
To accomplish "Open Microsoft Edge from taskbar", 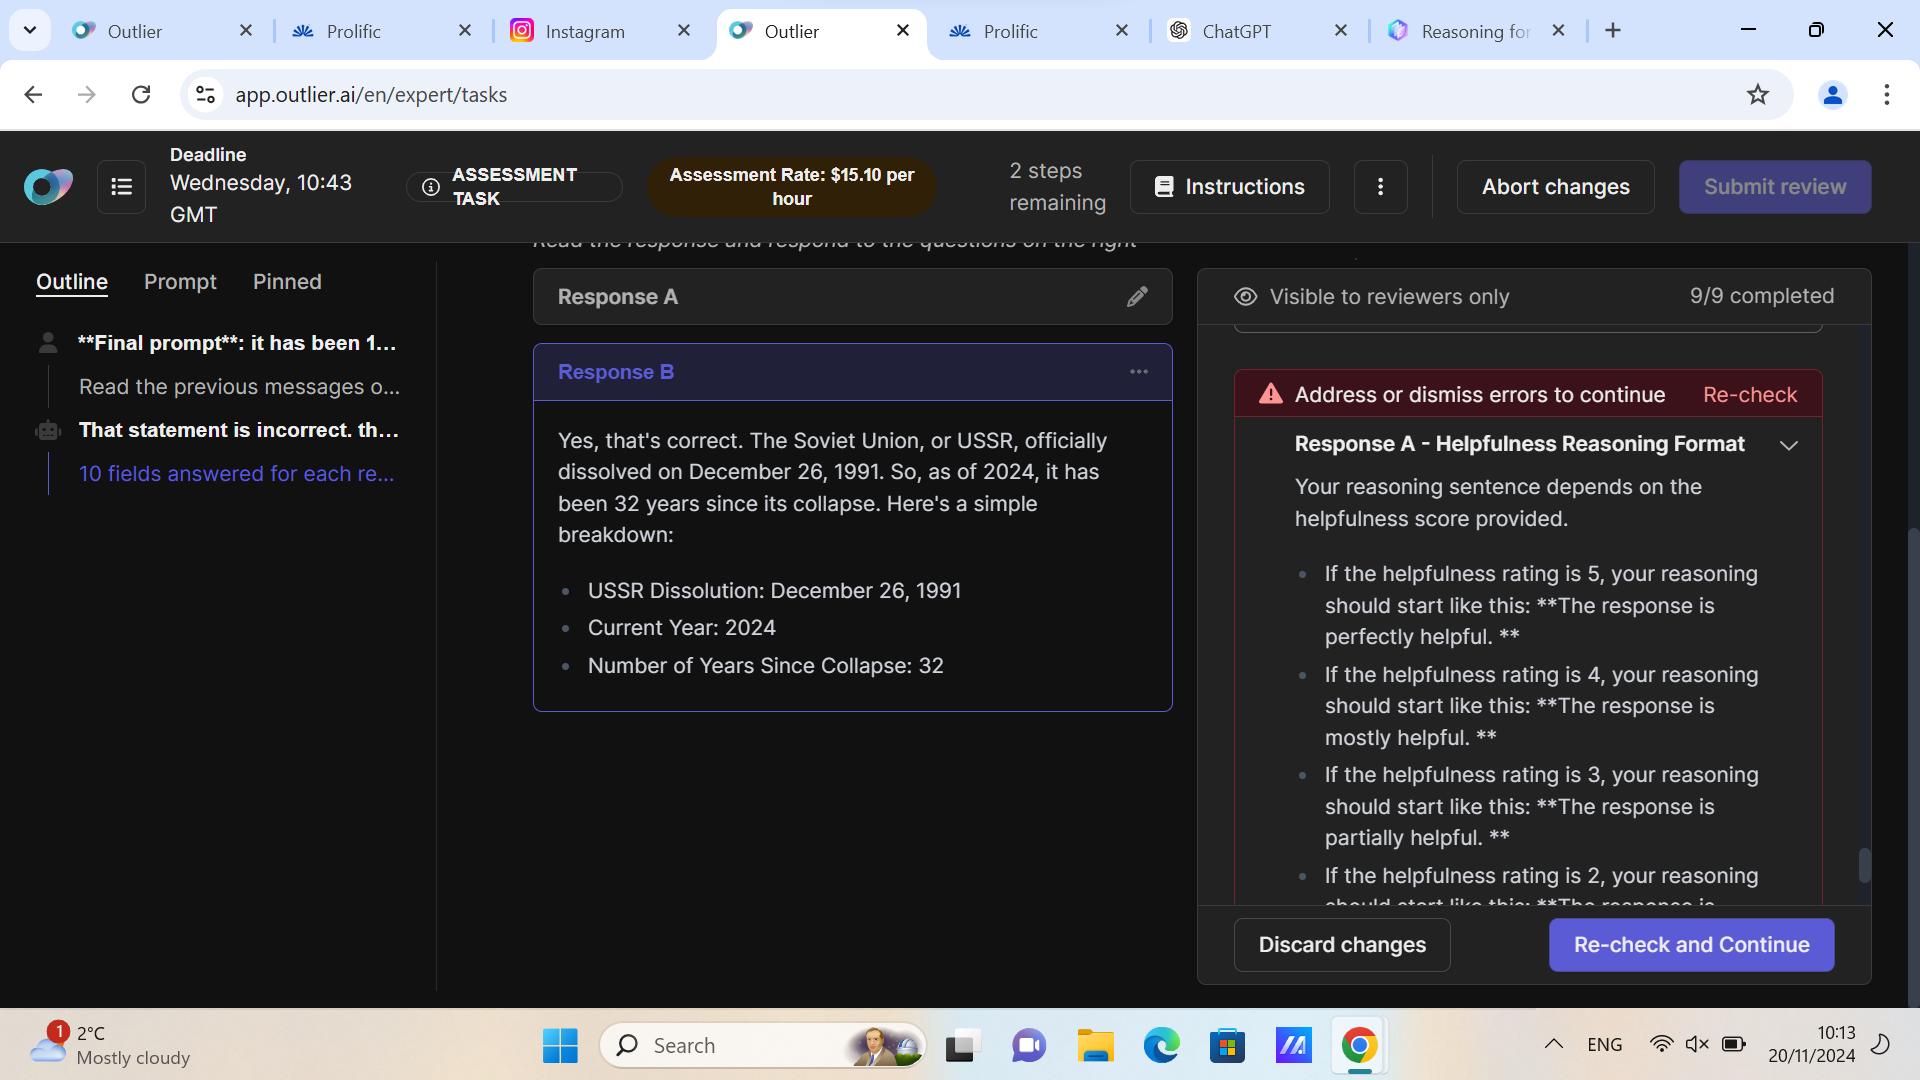I will 1161,1046.
